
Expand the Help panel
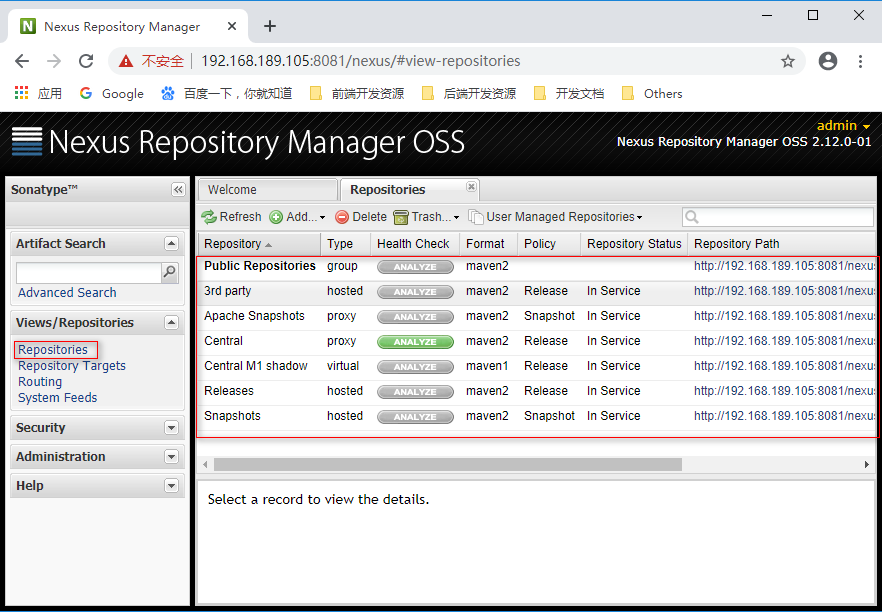tap(171, 485)
